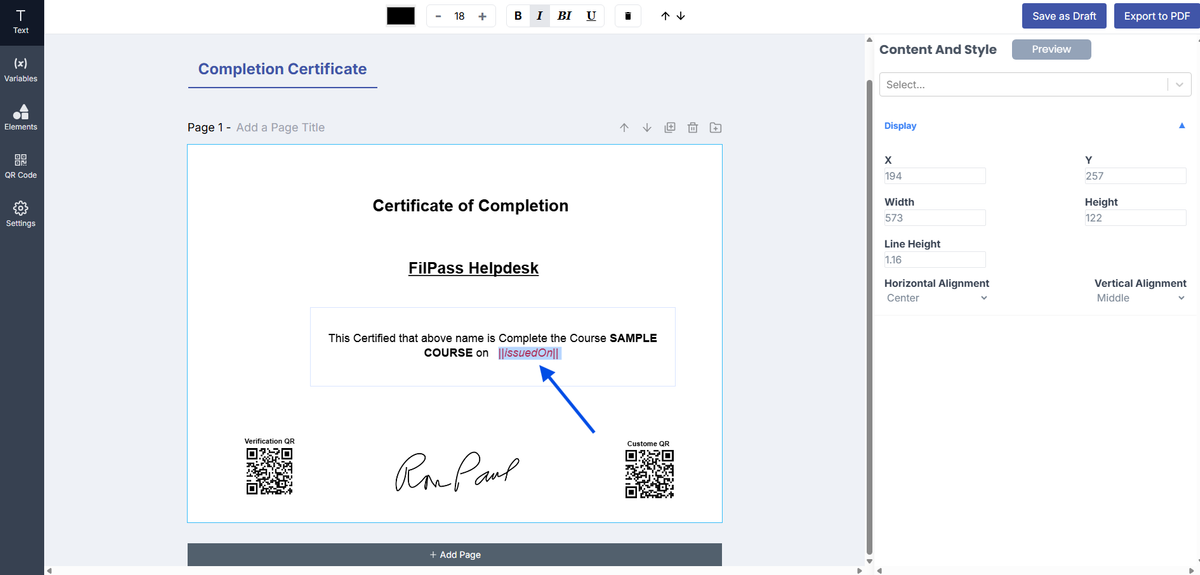The width and height of the screenshot is (1200, 575).
Task: Click the Width input field
Action: [x=935, y=218]
